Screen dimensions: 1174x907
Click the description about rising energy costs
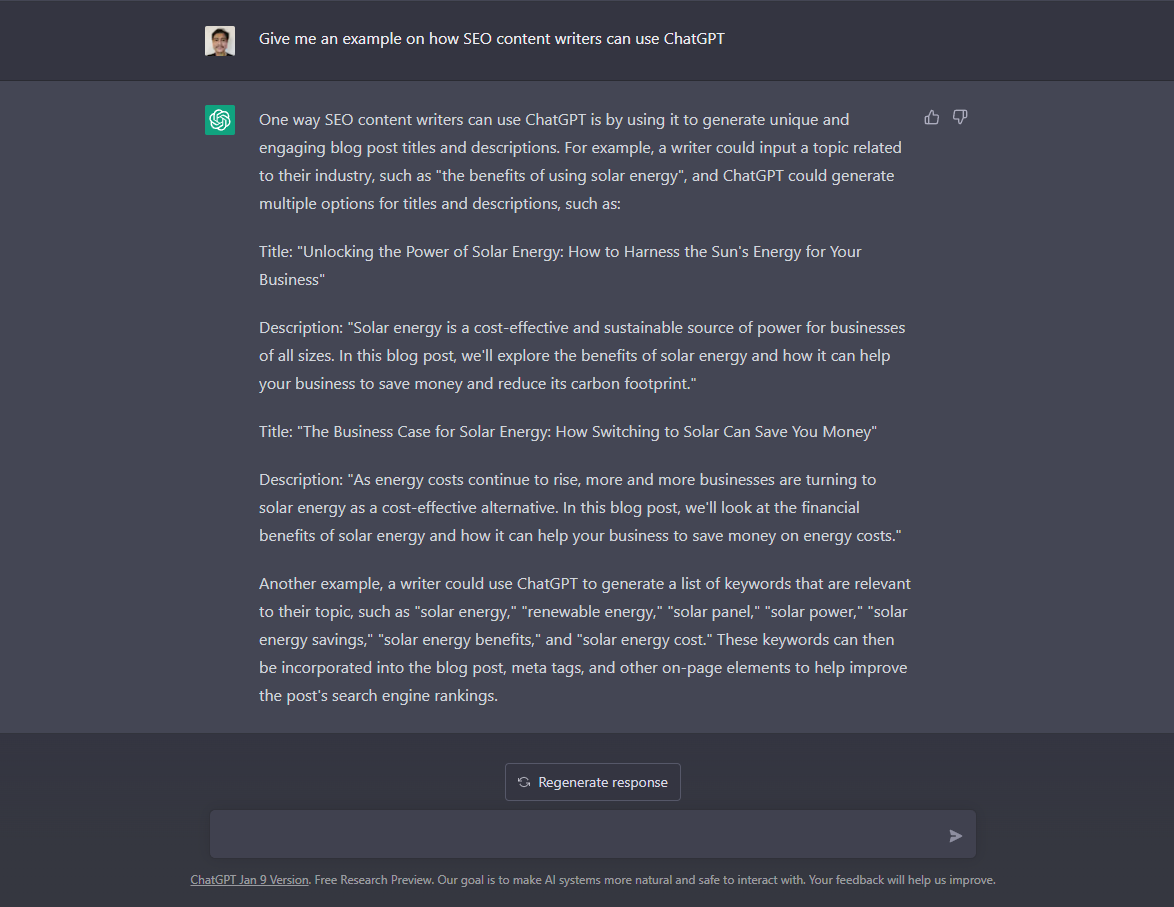580,508
